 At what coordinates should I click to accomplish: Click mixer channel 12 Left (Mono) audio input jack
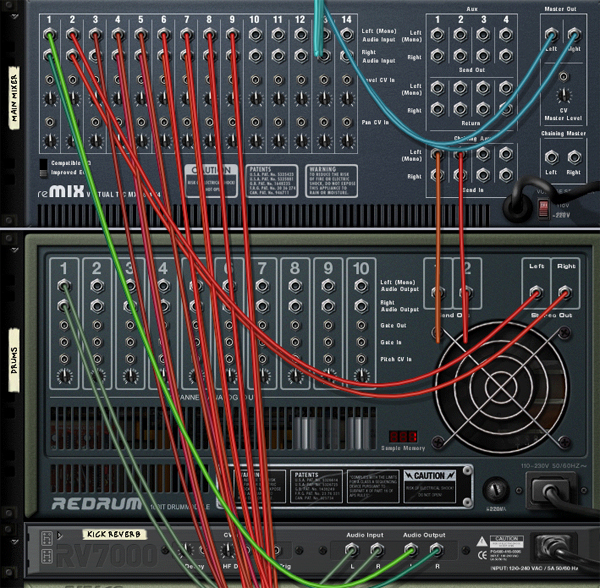[x=301, y=35]
